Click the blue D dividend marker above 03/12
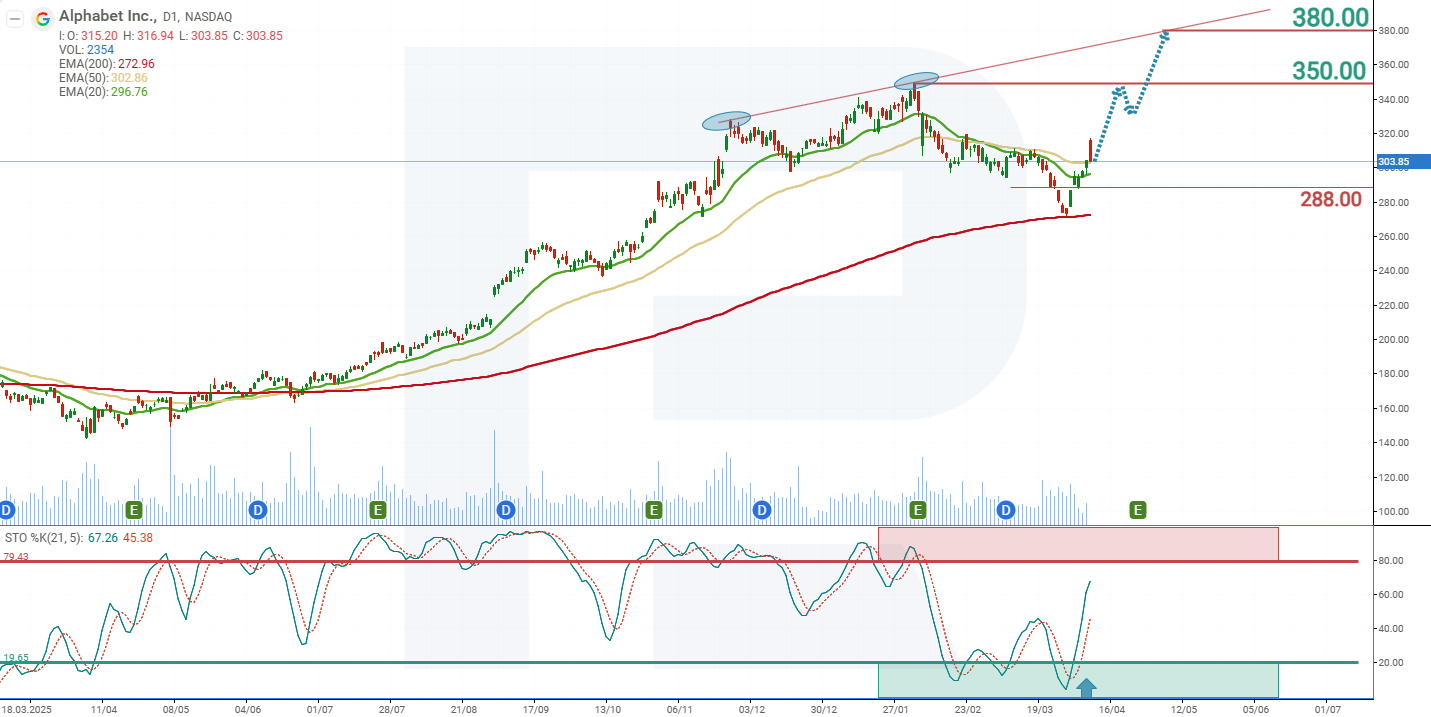The image size is (1431, 717). [x=760, y=509]
